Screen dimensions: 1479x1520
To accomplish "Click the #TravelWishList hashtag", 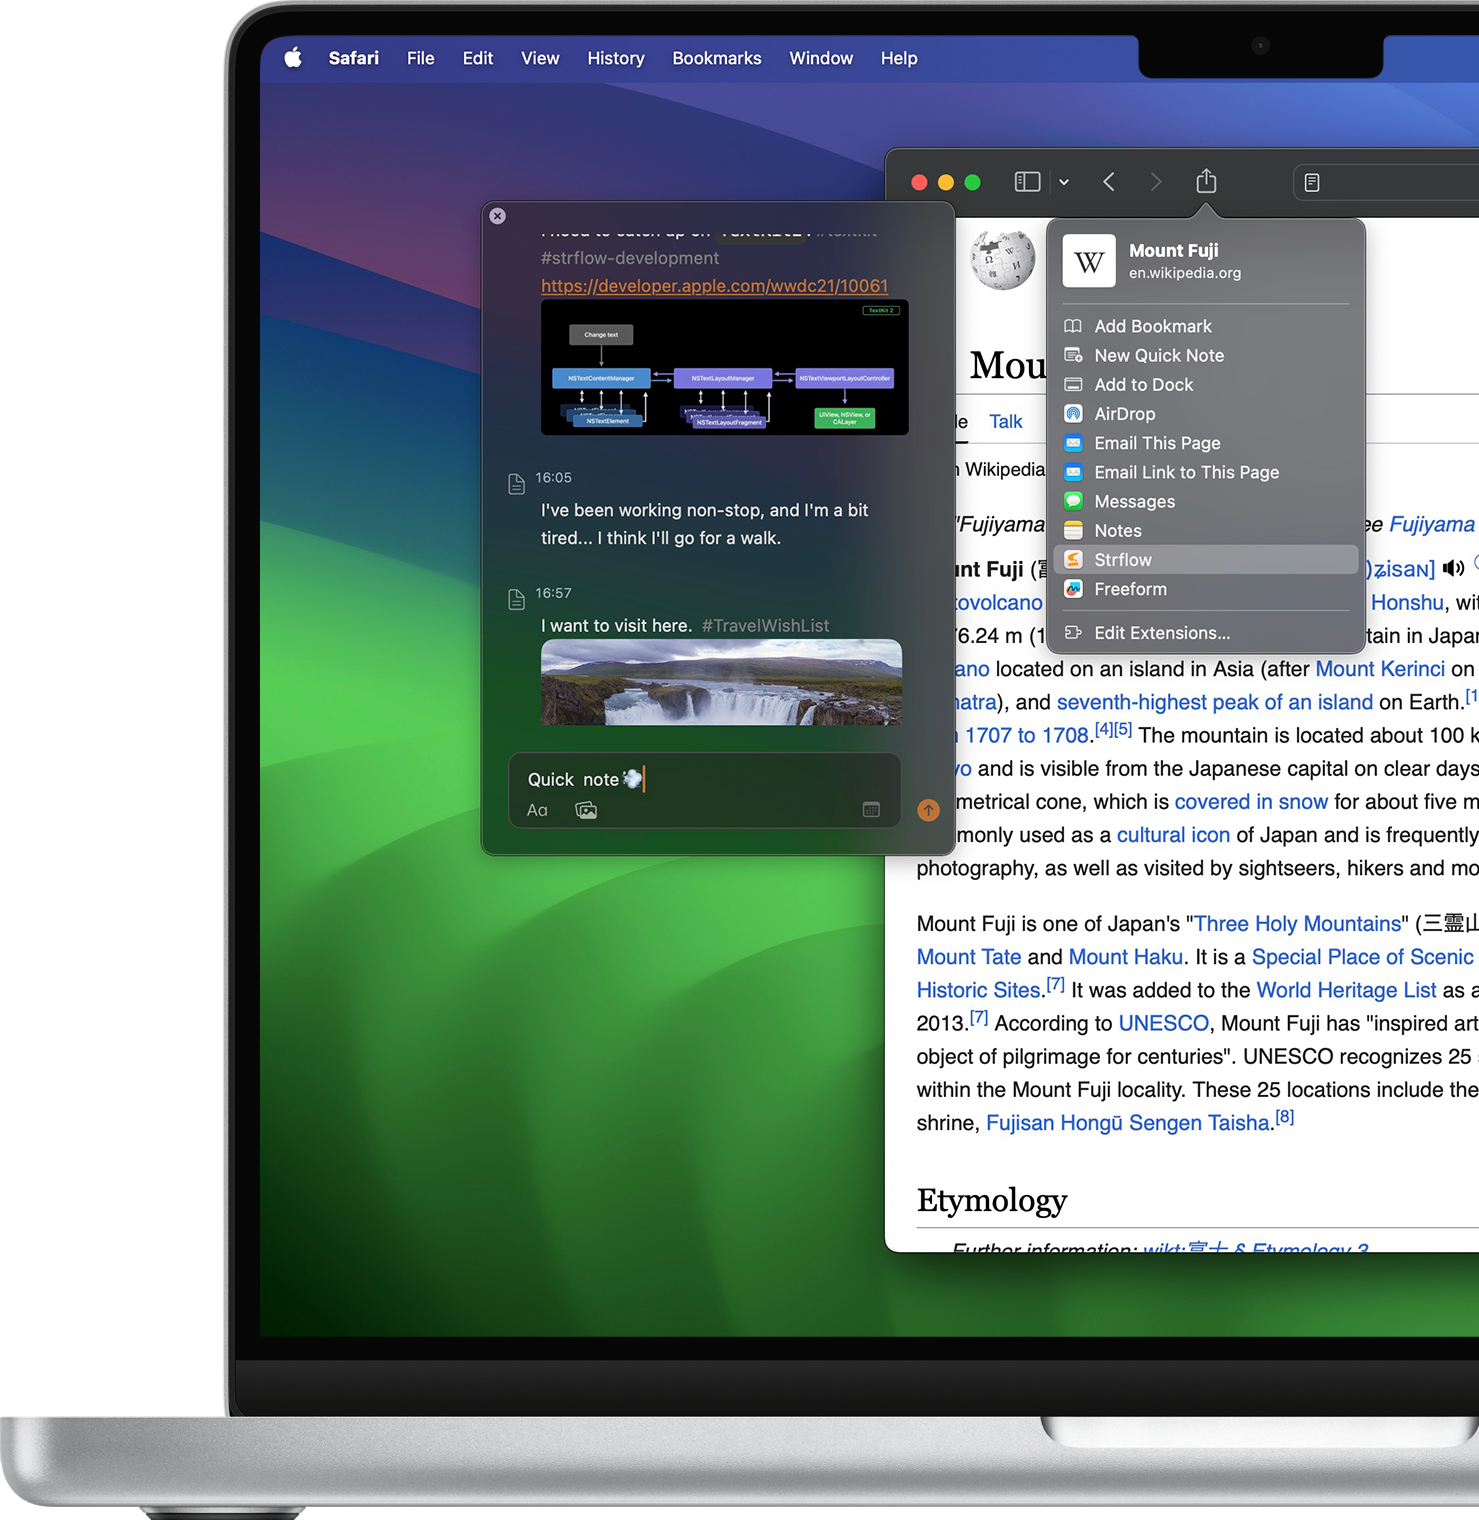I will (x=765, y=626).
